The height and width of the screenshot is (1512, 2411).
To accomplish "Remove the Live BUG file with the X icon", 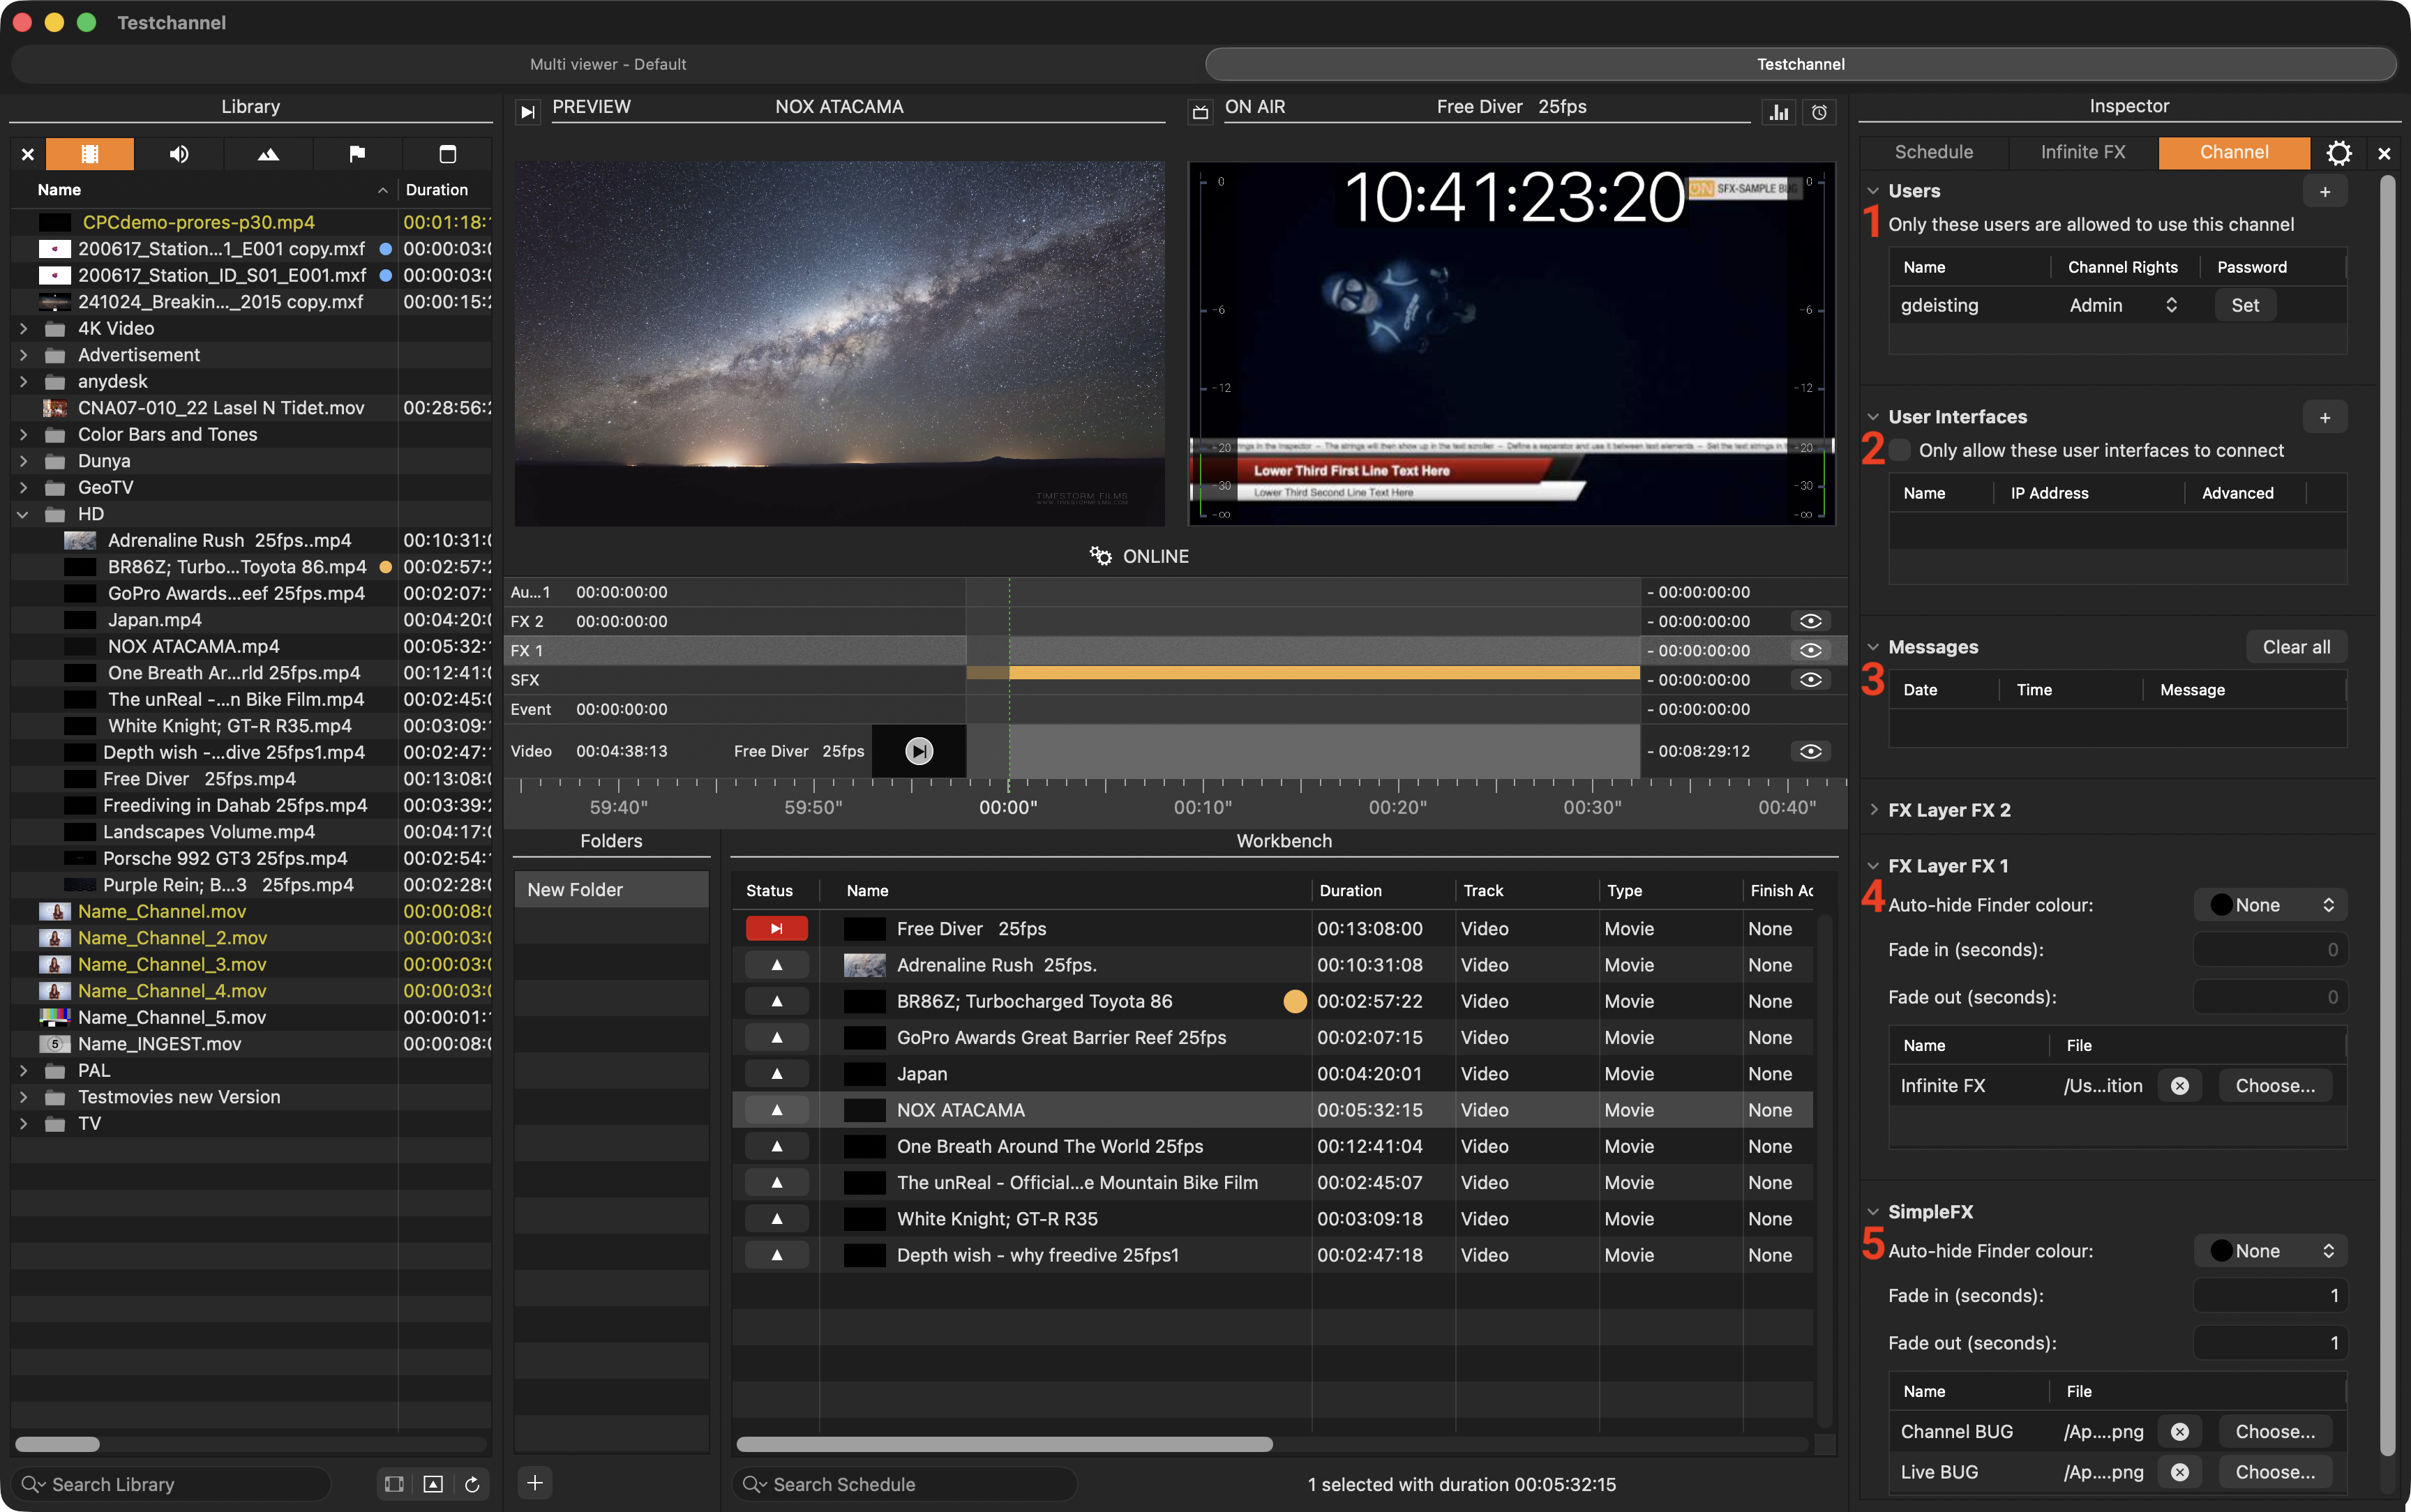I will click(x=2180, y=1472).
